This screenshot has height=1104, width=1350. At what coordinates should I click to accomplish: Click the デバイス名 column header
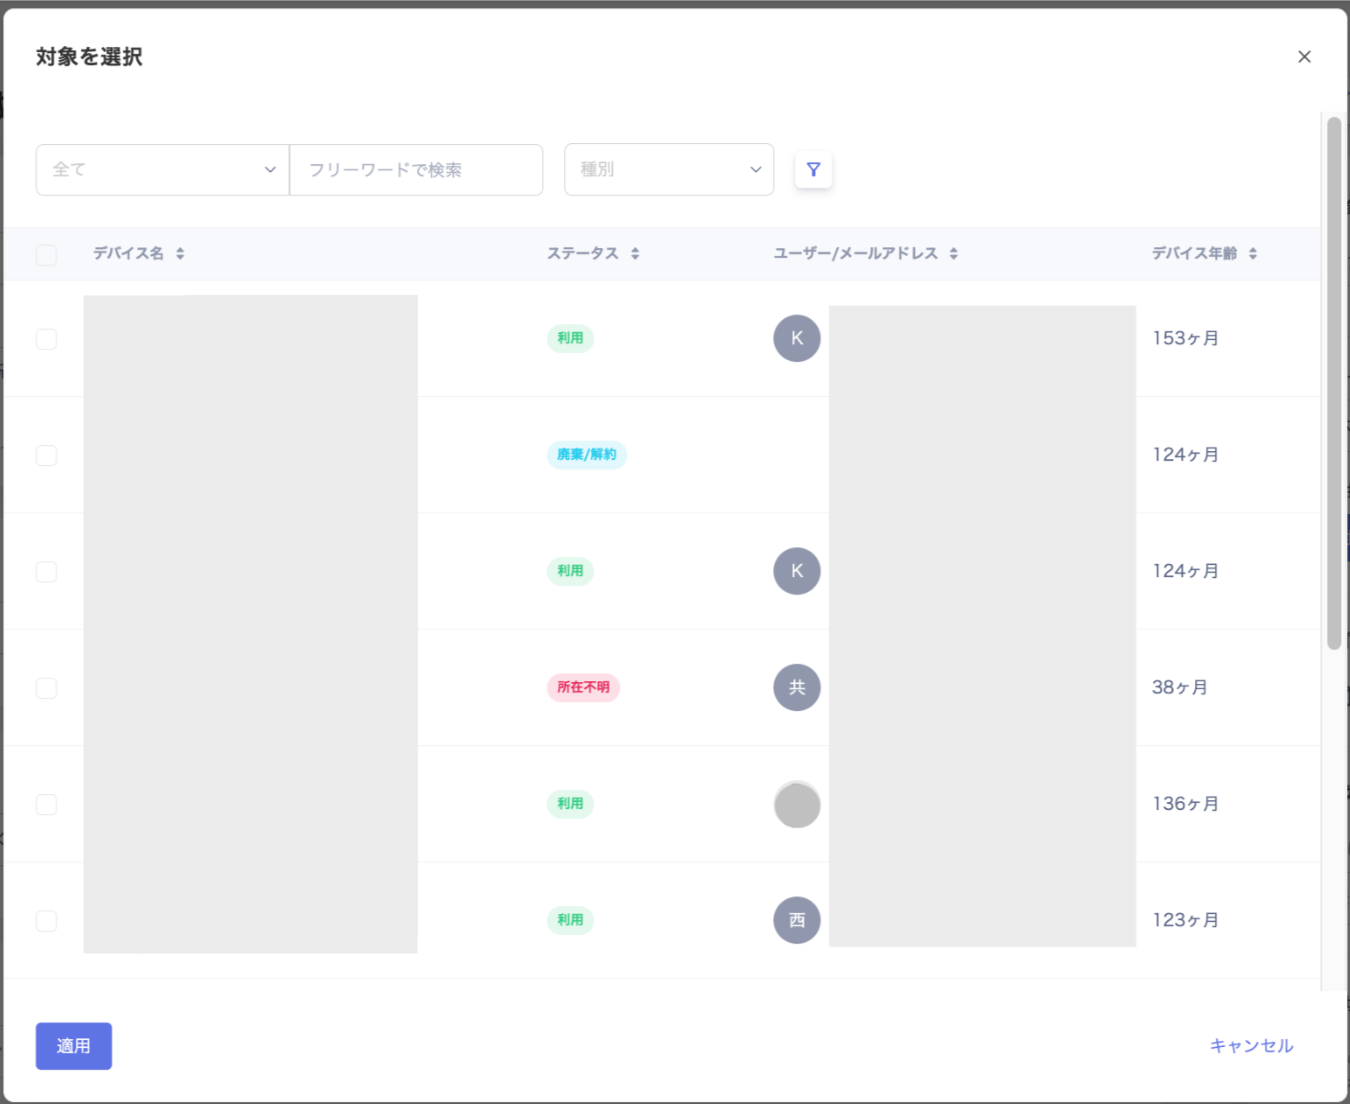pos(129,254)
